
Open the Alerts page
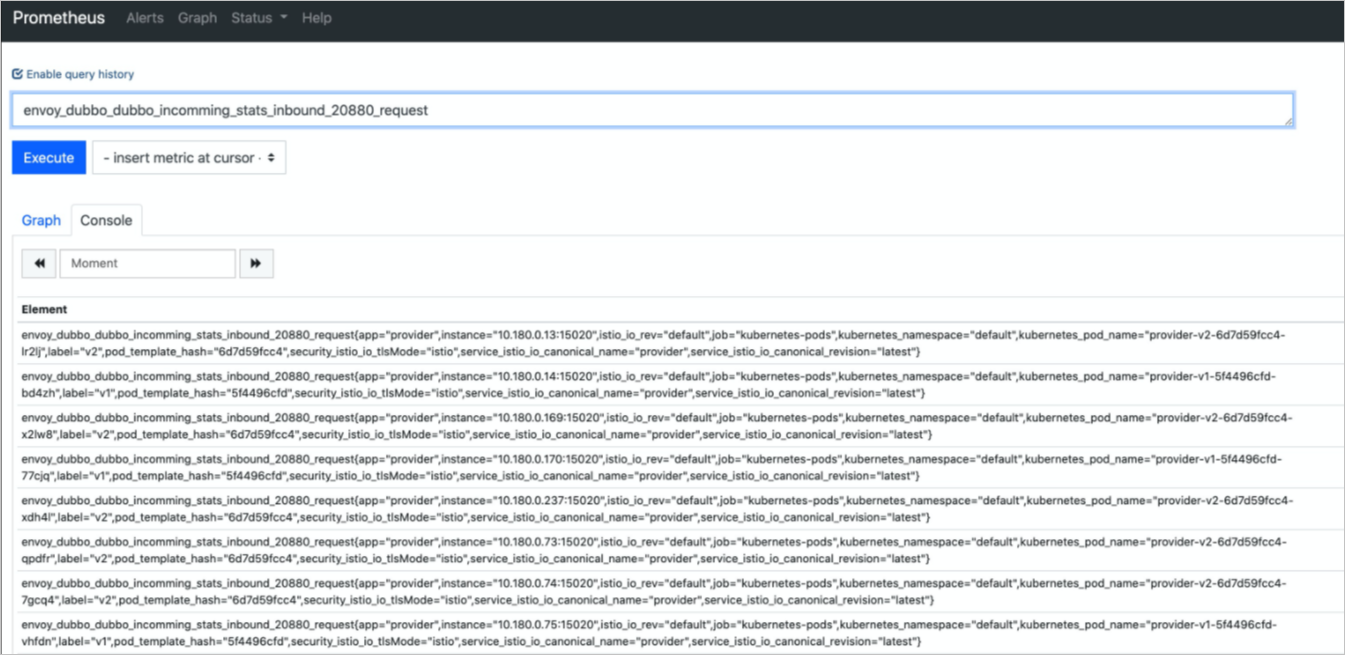(145, 18)
